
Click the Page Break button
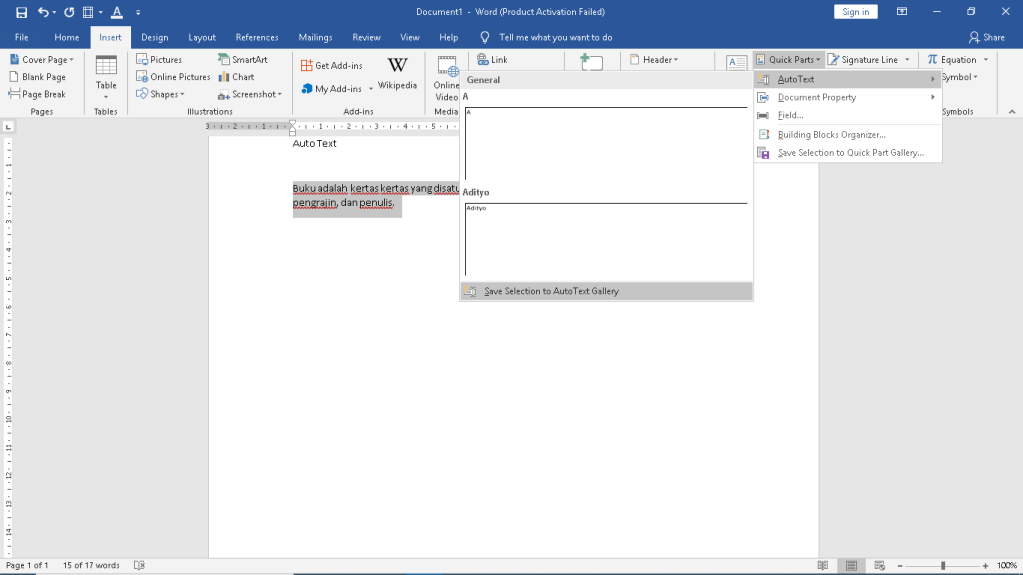(x=38, y=94)
